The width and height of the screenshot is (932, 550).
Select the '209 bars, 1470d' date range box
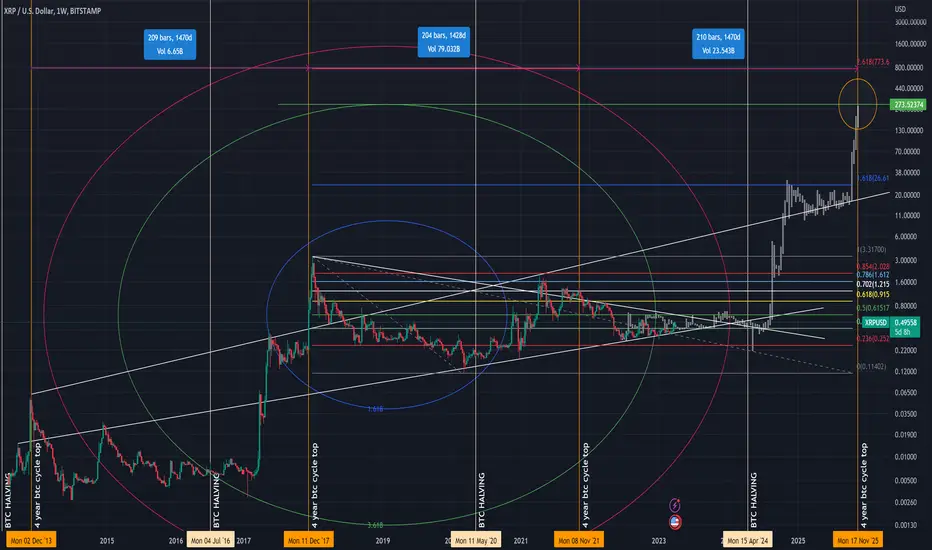click(170, 45)
